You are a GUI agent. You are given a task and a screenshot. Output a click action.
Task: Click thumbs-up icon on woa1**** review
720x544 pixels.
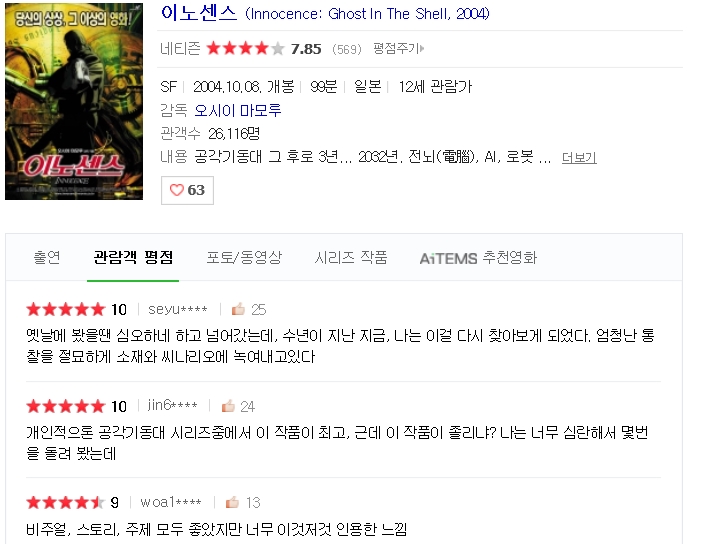[232, 503]
